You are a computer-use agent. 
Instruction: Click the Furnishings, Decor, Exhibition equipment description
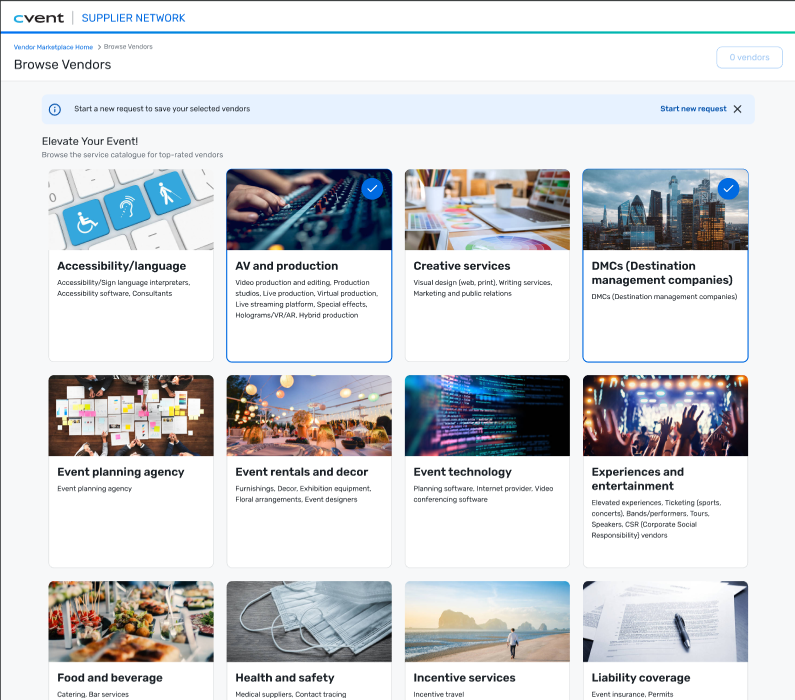coord(303,494)
